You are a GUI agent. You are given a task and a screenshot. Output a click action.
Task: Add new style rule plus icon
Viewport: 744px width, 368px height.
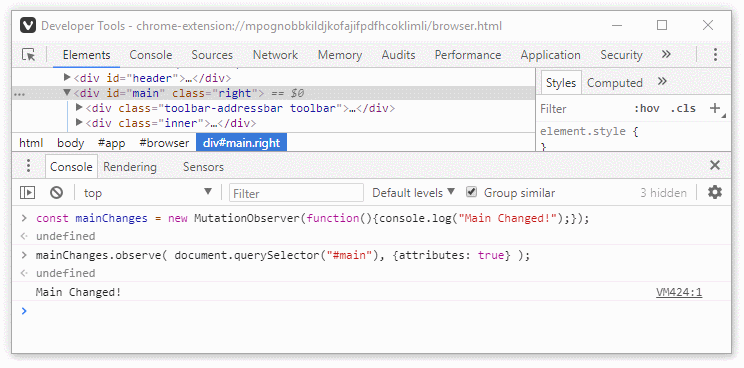(715, 109)
